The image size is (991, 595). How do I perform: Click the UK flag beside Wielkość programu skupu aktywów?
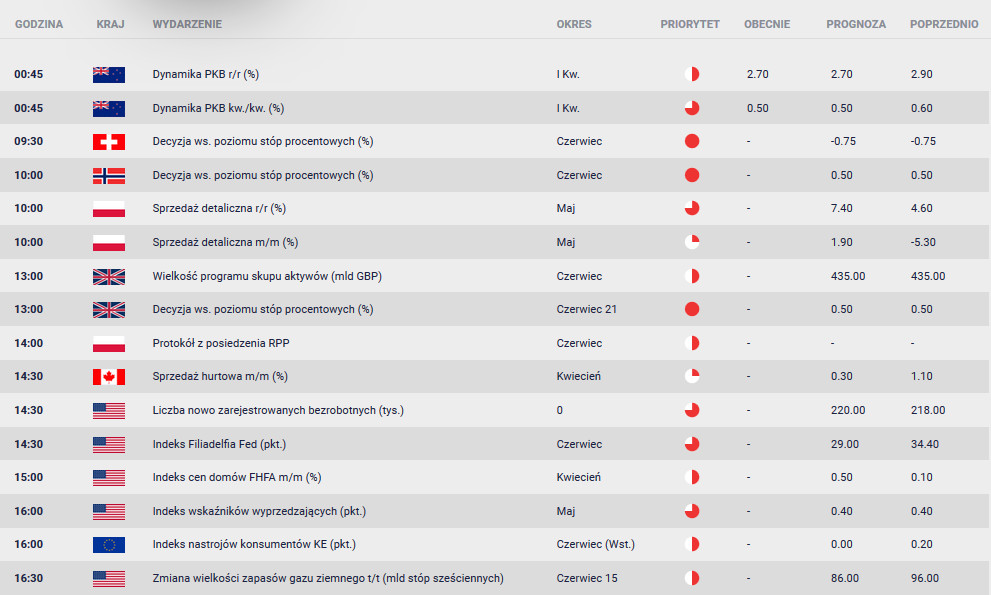pos(109,276)
